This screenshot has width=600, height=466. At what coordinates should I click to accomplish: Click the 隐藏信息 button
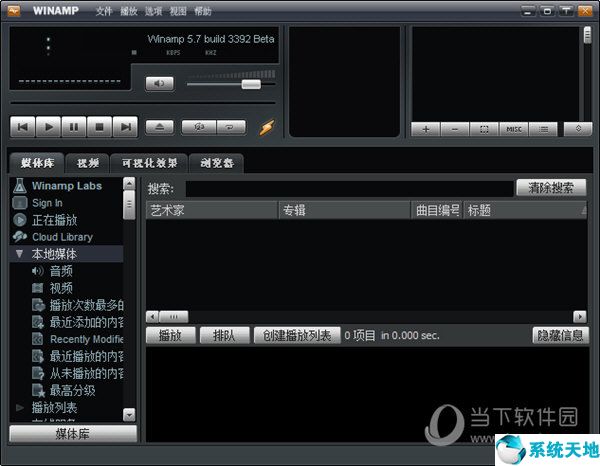tap(560, 336)
